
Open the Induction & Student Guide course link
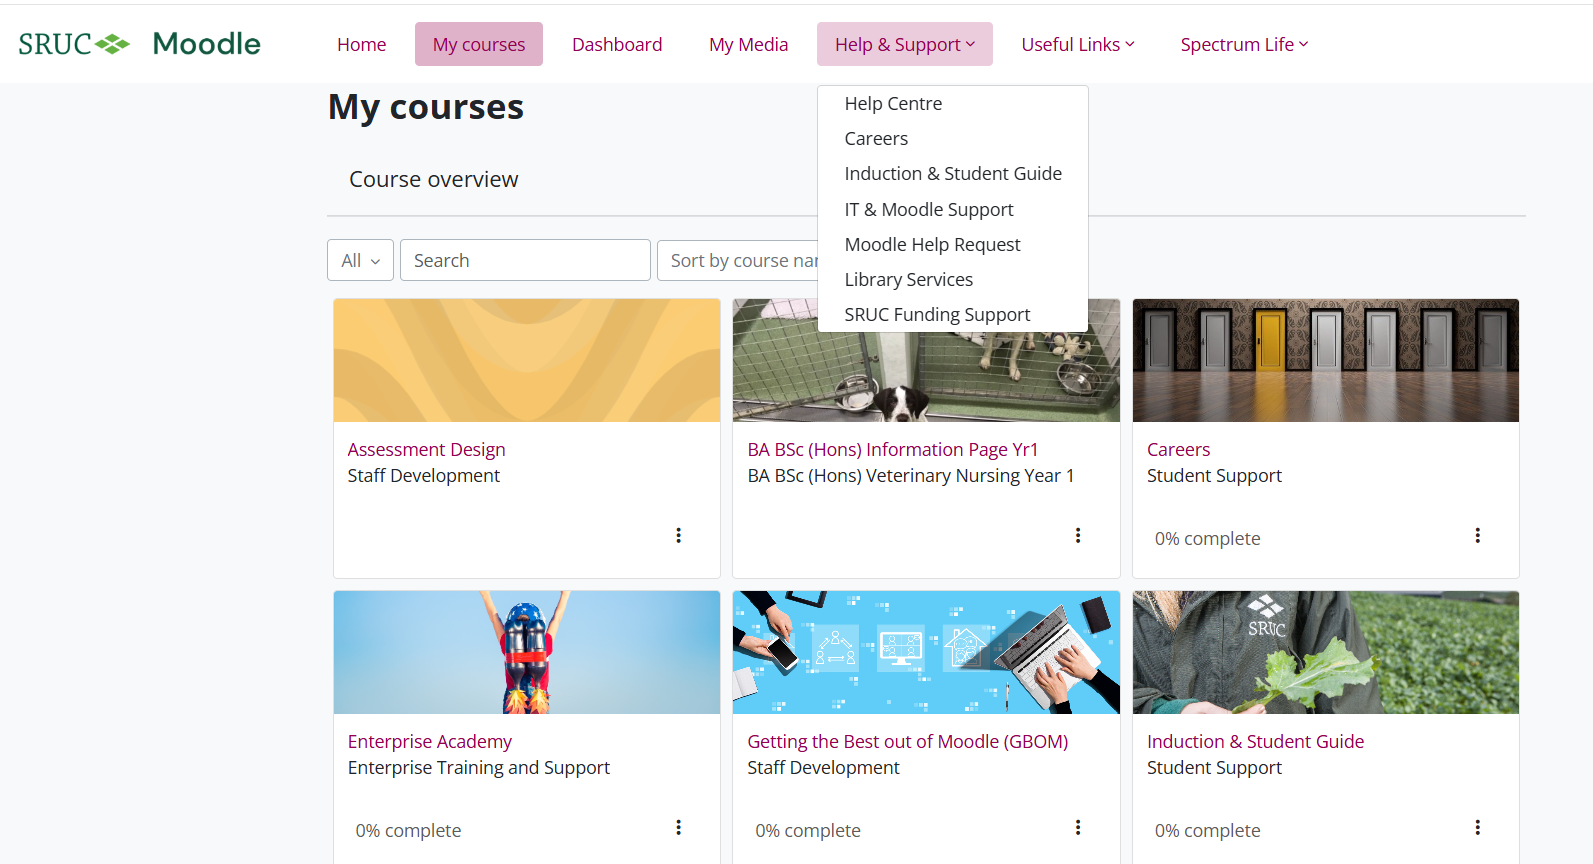[1256, 742]
